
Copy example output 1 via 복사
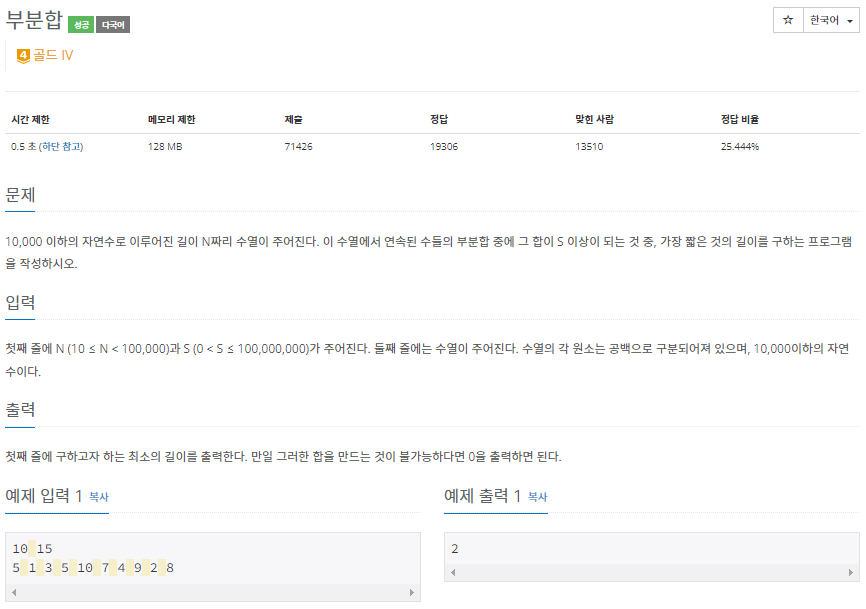537,497
